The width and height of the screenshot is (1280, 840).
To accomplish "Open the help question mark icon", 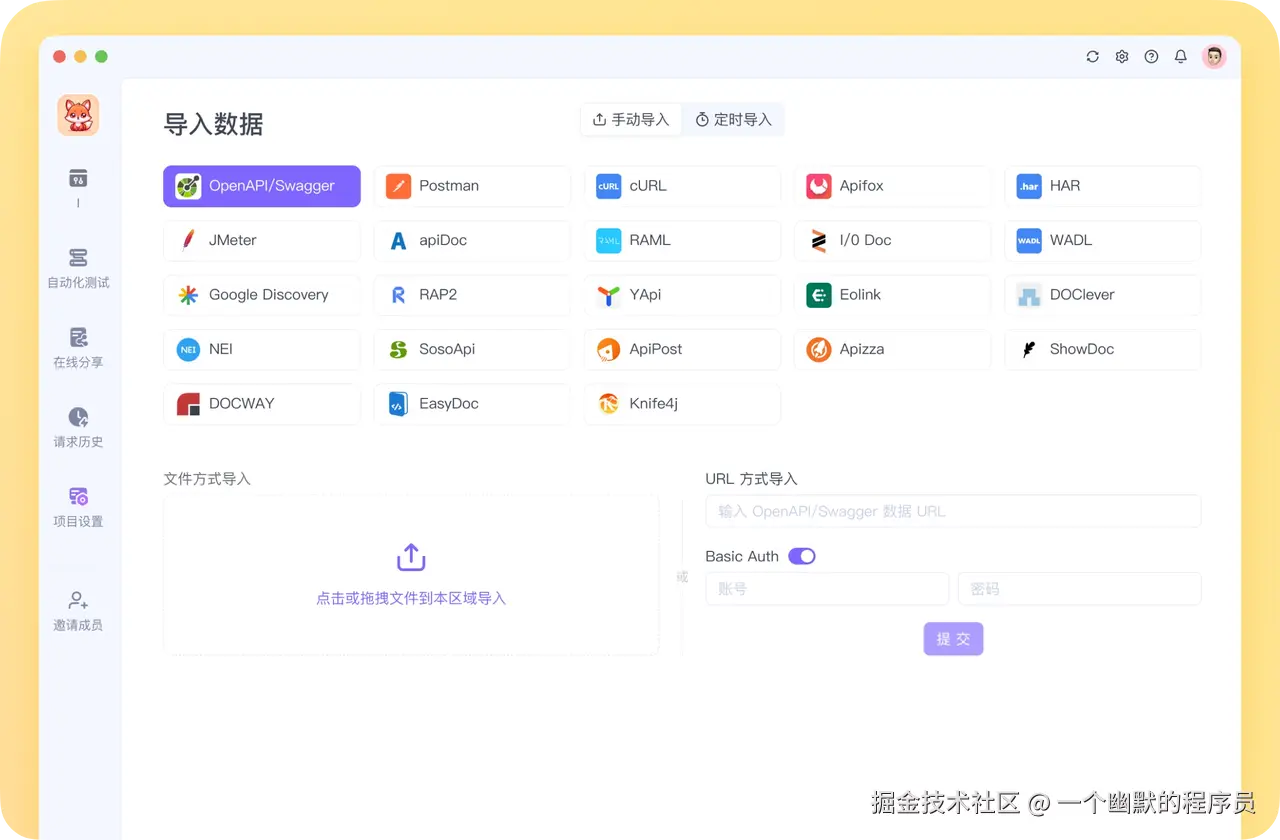I will point(1151,57).
